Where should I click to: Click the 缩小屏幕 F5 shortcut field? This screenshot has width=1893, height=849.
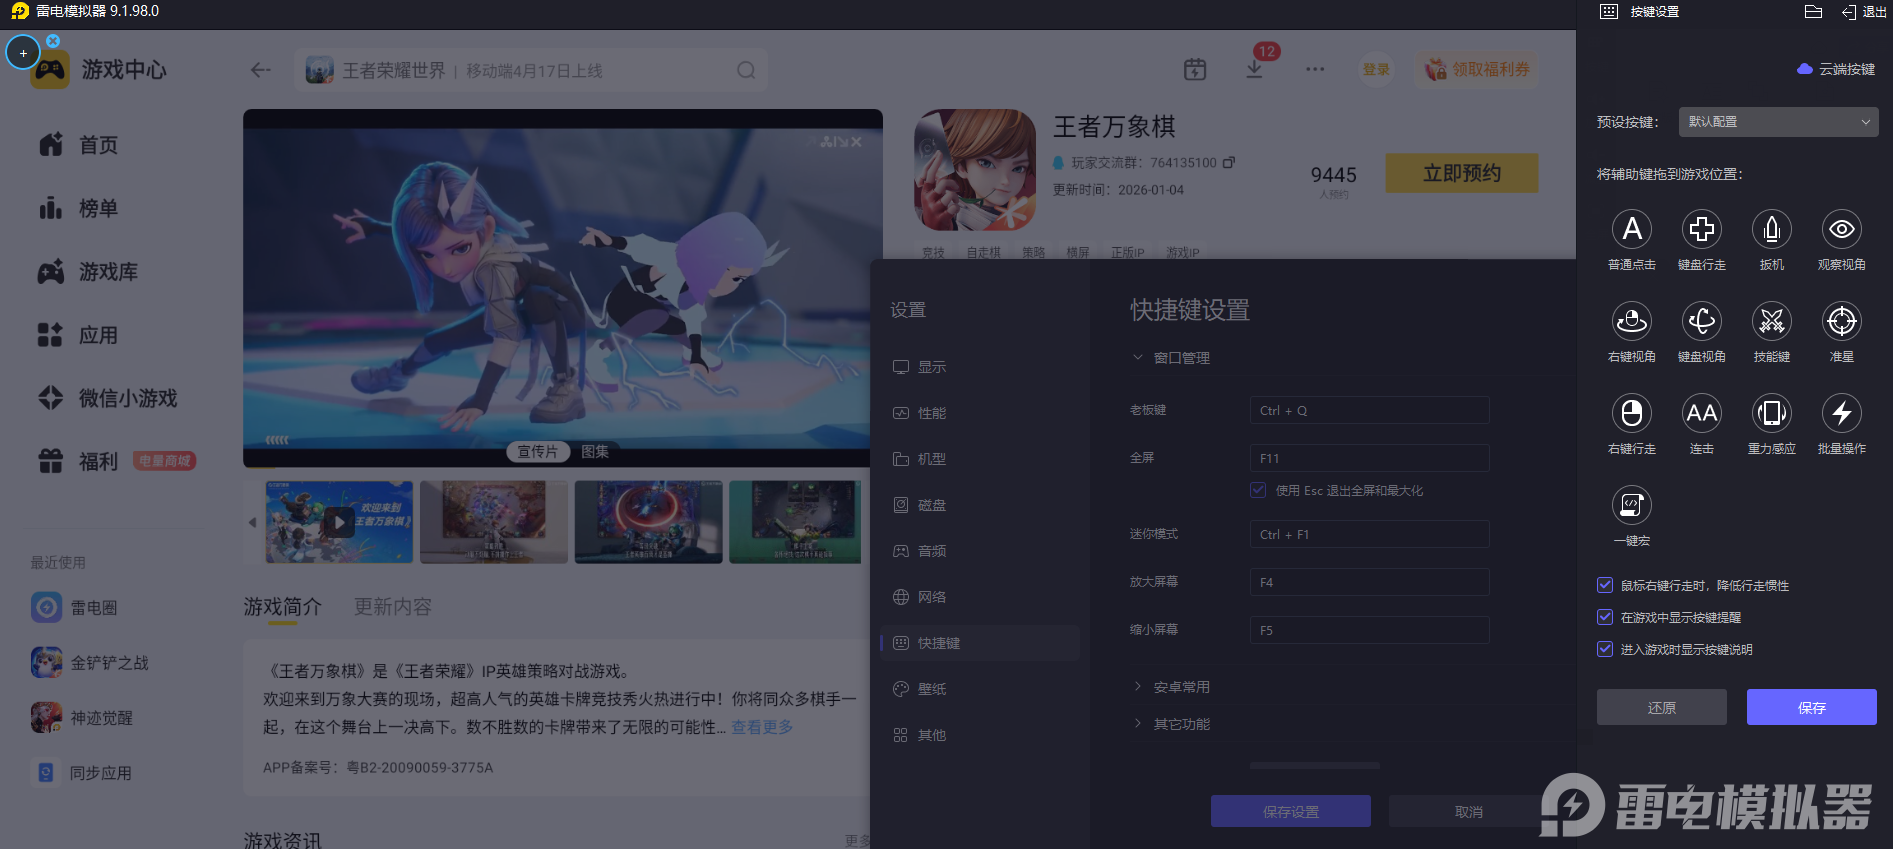pyautogui.click(x=1370, y=630)
